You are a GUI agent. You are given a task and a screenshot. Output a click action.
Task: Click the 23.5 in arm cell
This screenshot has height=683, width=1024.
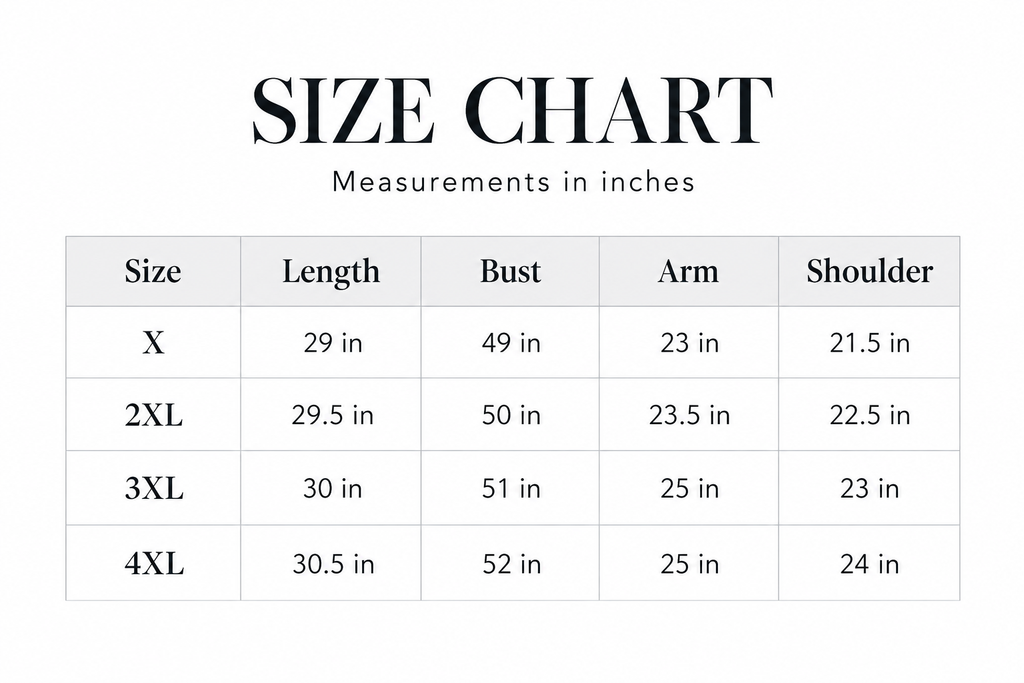coord(689,415)
